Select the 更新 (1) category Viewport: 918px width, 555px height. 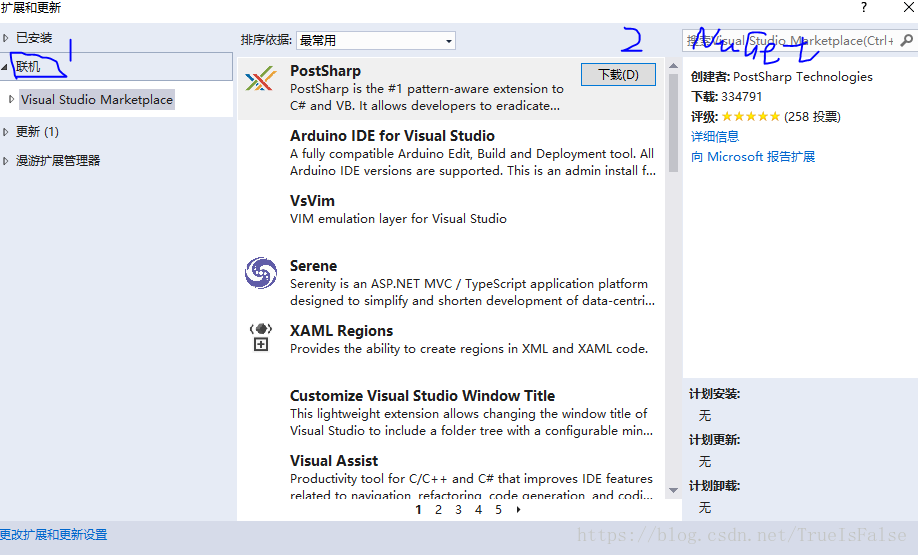click(x=37, y=132)
